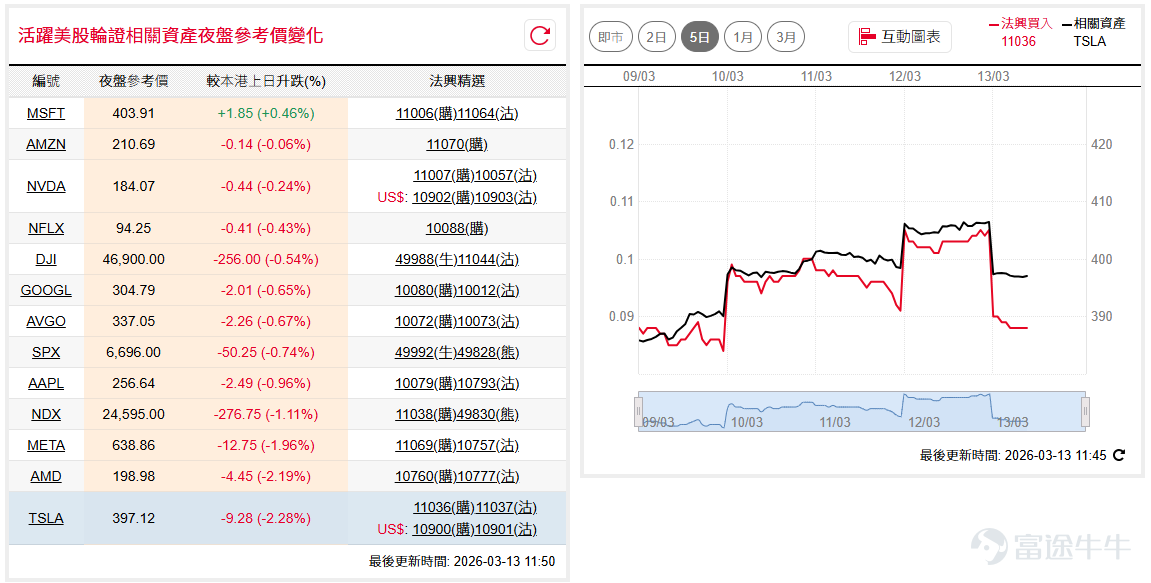Open warrant 10757(沽) for META
Viewport: 1151px width, 583px height.
tap(487, 445)
